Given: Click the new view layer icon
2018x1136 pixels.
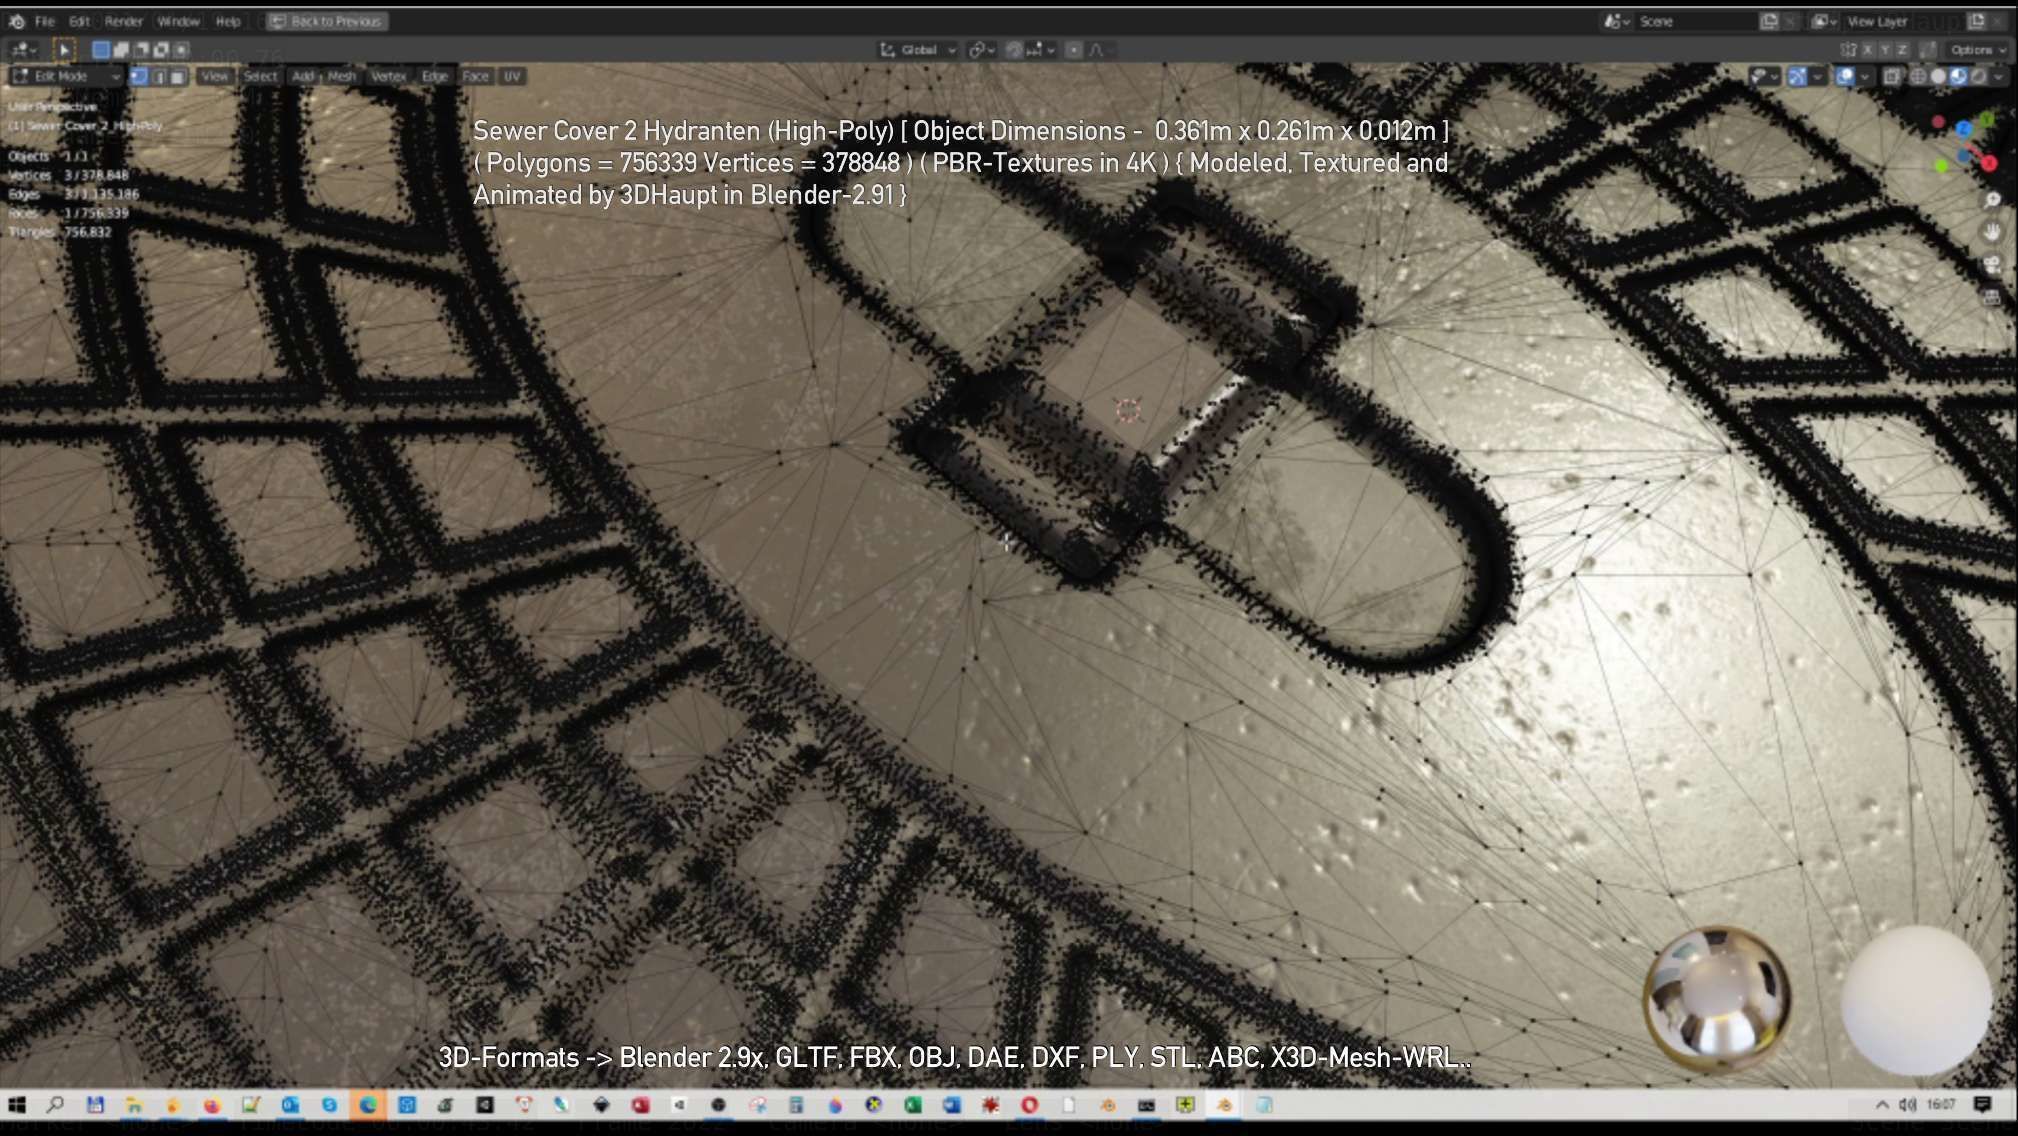Looking at the screenshot, I should click(x=1976, y=21).
